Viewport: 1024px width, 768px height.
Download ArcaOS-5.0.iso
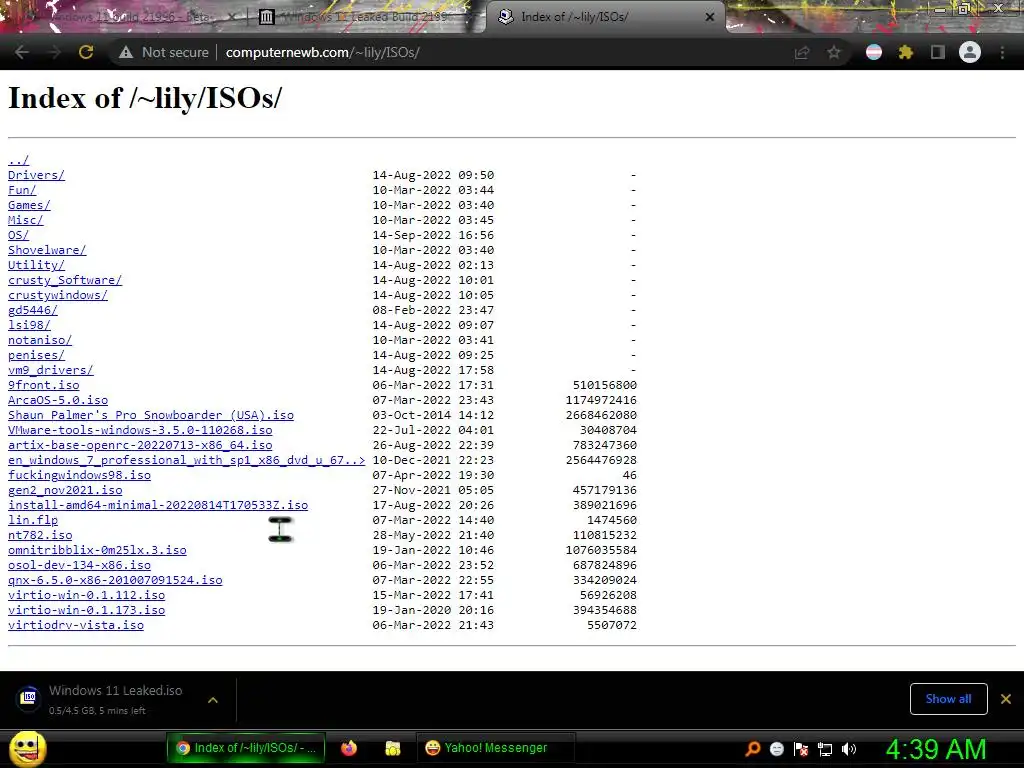coord(58,400)
